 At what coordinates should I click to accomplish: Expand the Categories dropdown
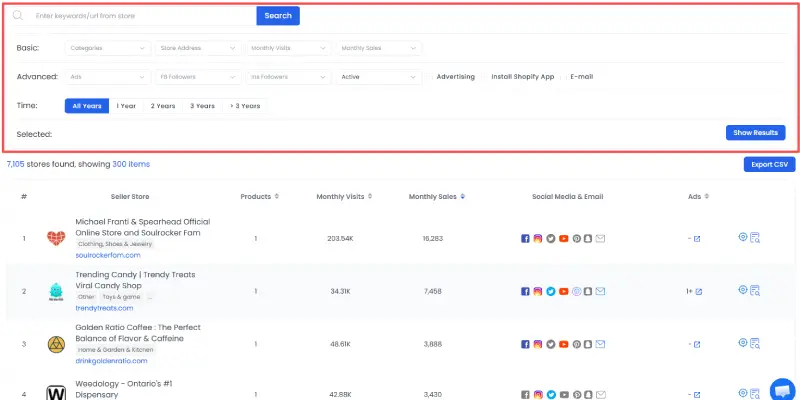coord(108,48)
